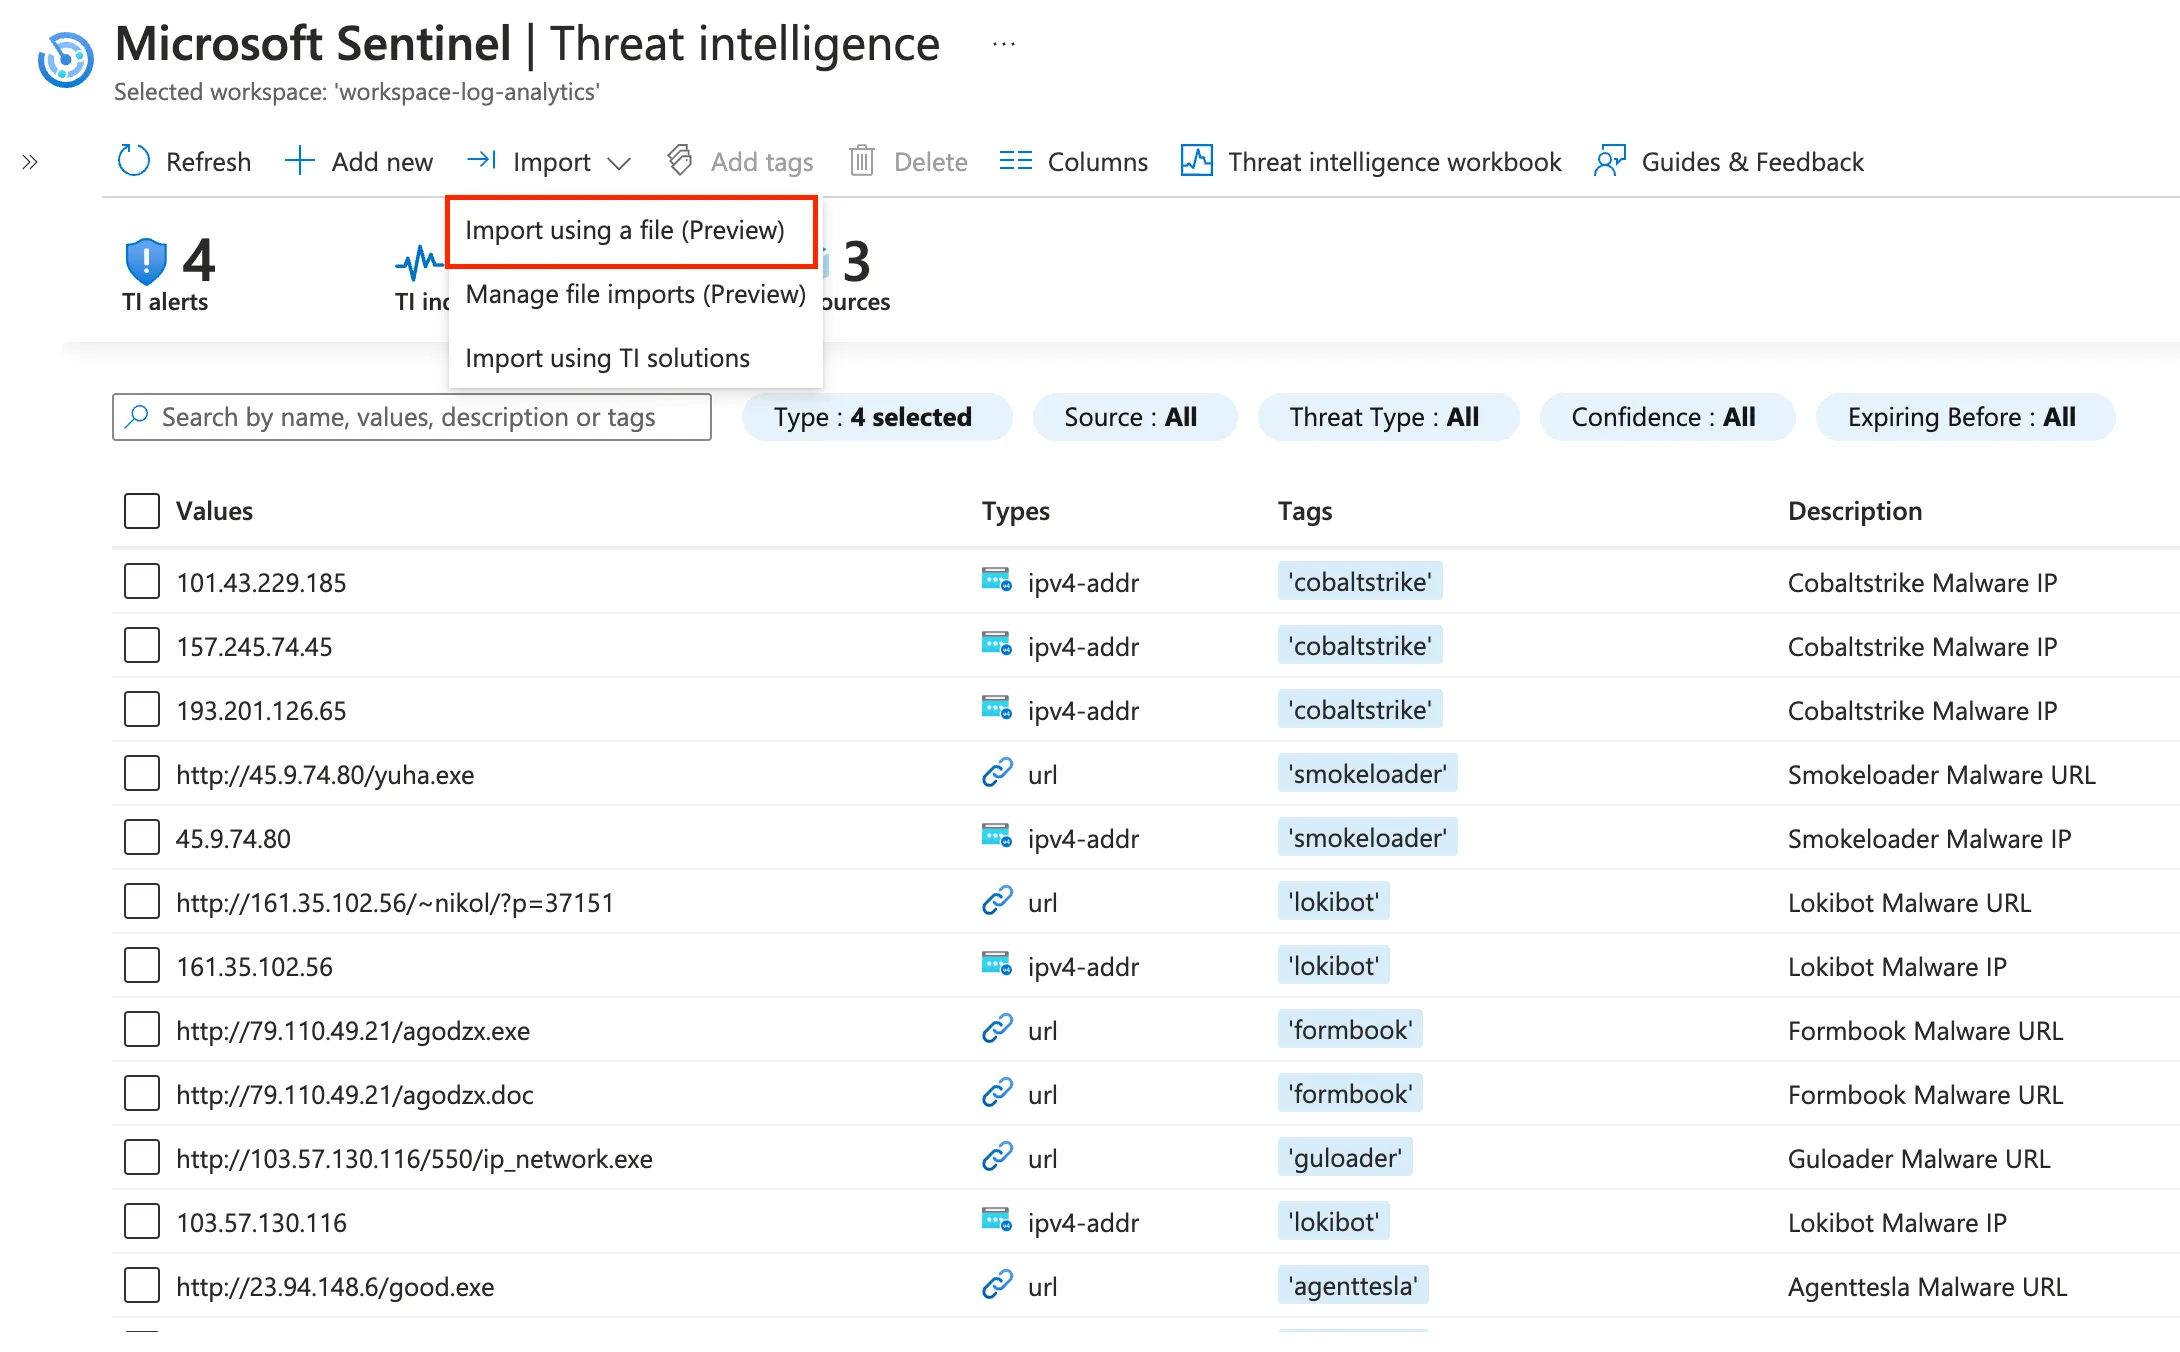Click the url icon for agodzx.exe
The width and height of the screenshot is (2180, 1352).
pos(997,1029)
